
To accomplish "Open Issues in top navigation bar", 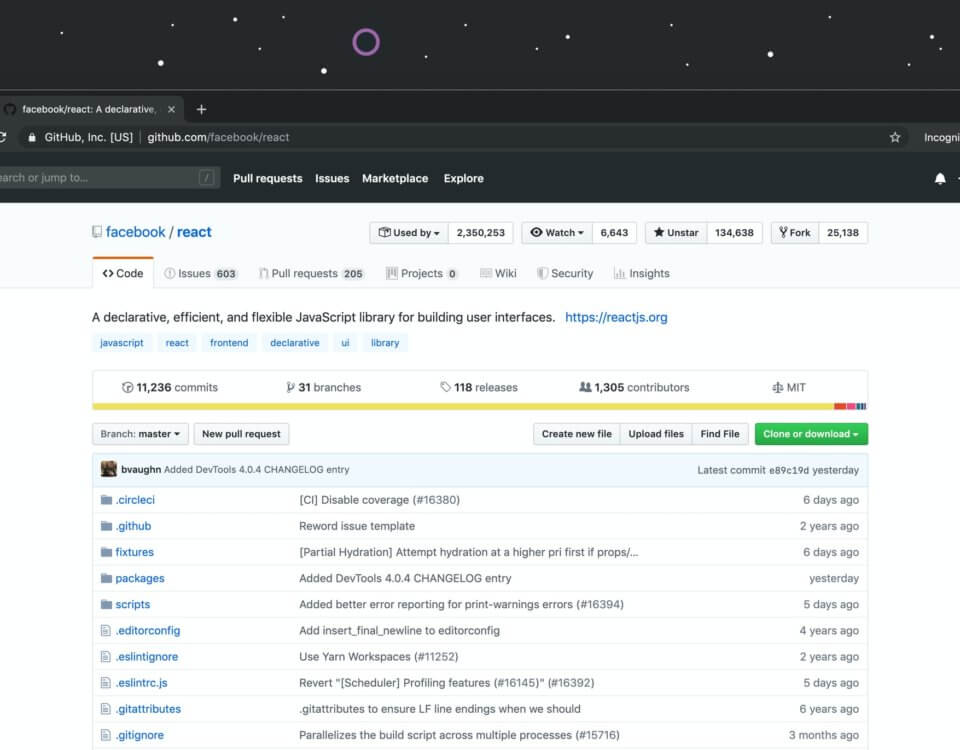I will [332, 179].
